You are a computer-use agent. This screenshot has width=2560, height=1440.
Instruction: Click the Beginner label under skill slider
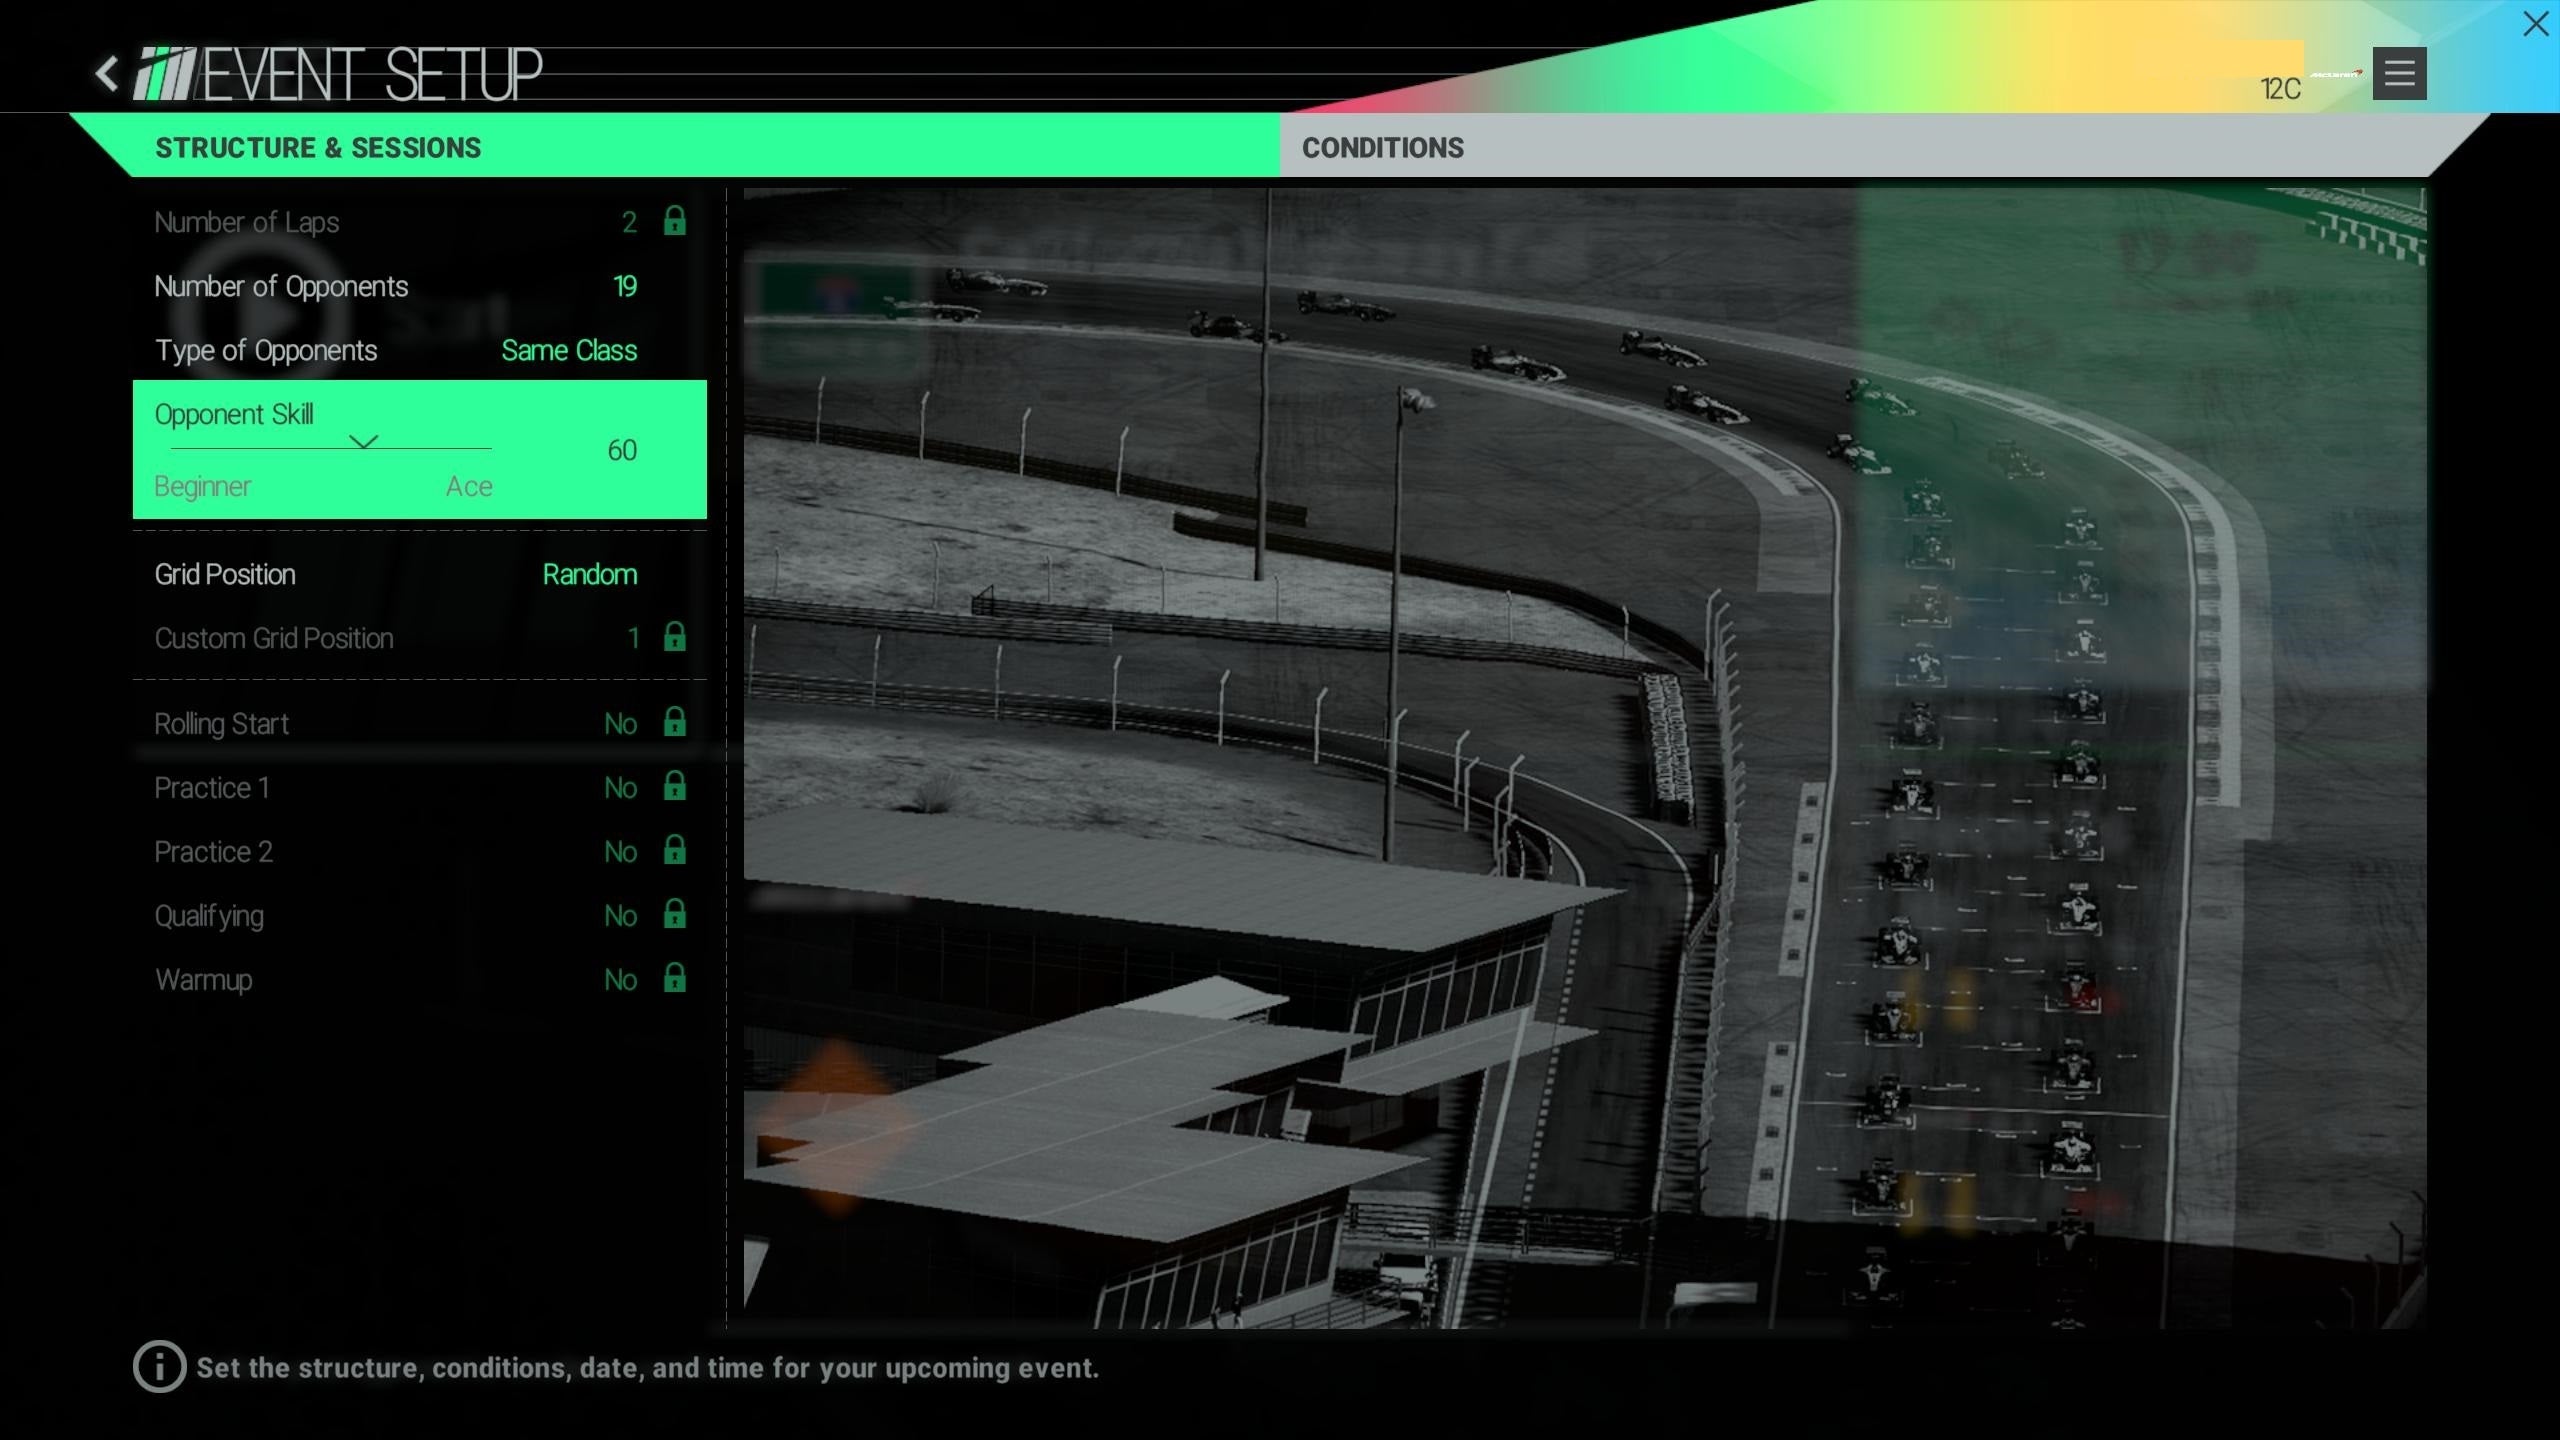(x=203, y=487)
